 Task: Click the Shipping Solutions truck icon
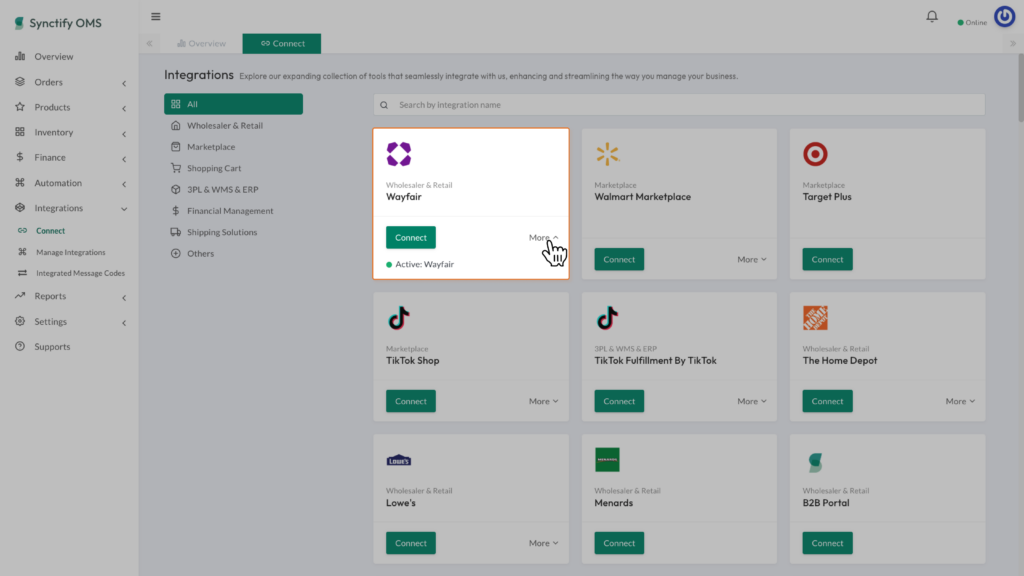click(176, 232)
